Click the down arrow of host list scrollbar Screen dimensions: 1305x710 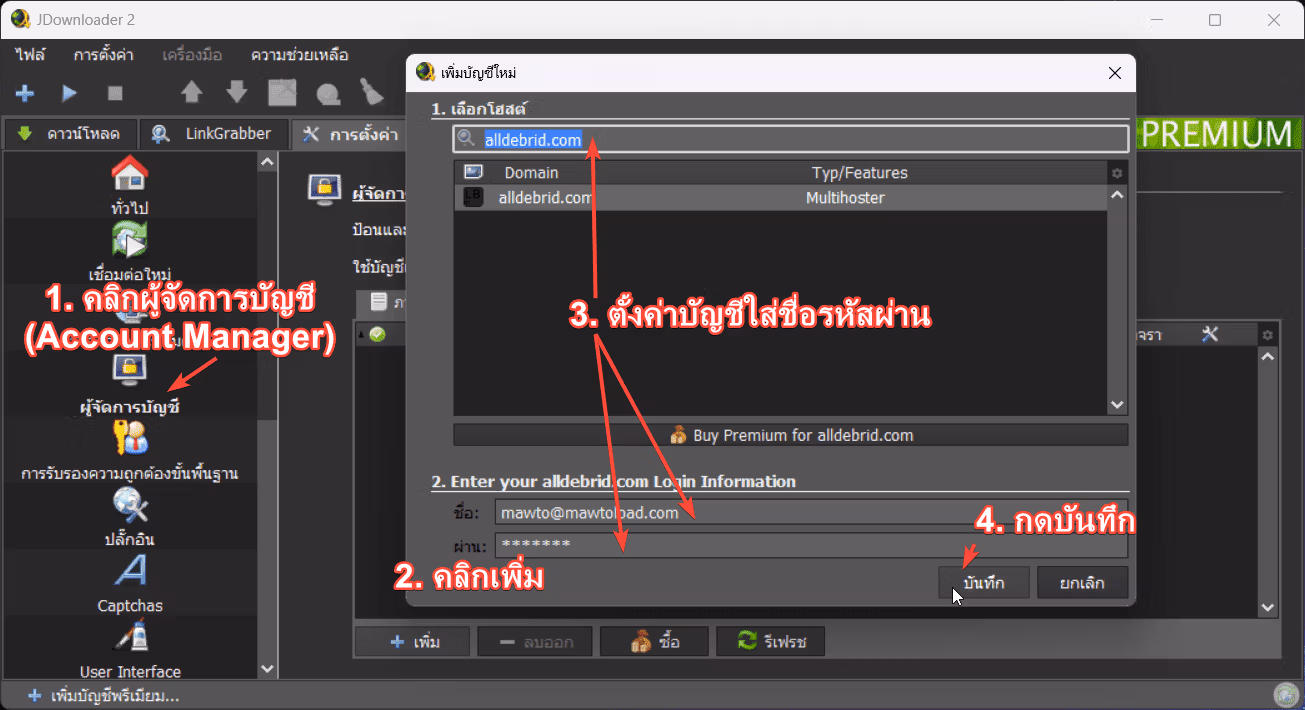(x=1118, y=404)
